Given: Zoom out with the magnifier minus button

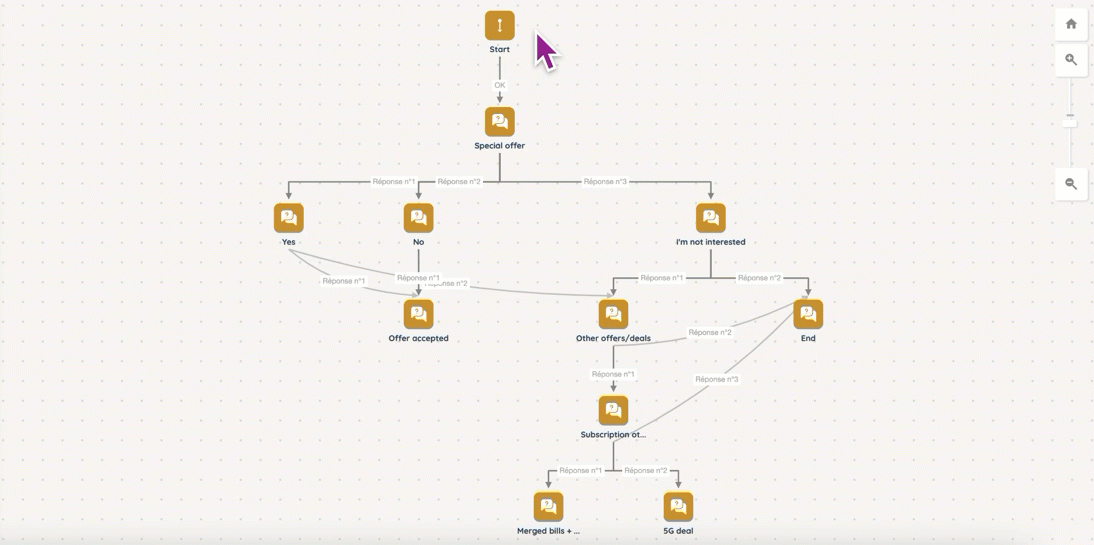Looking at the screenshot, I should tap(1071, 184).
